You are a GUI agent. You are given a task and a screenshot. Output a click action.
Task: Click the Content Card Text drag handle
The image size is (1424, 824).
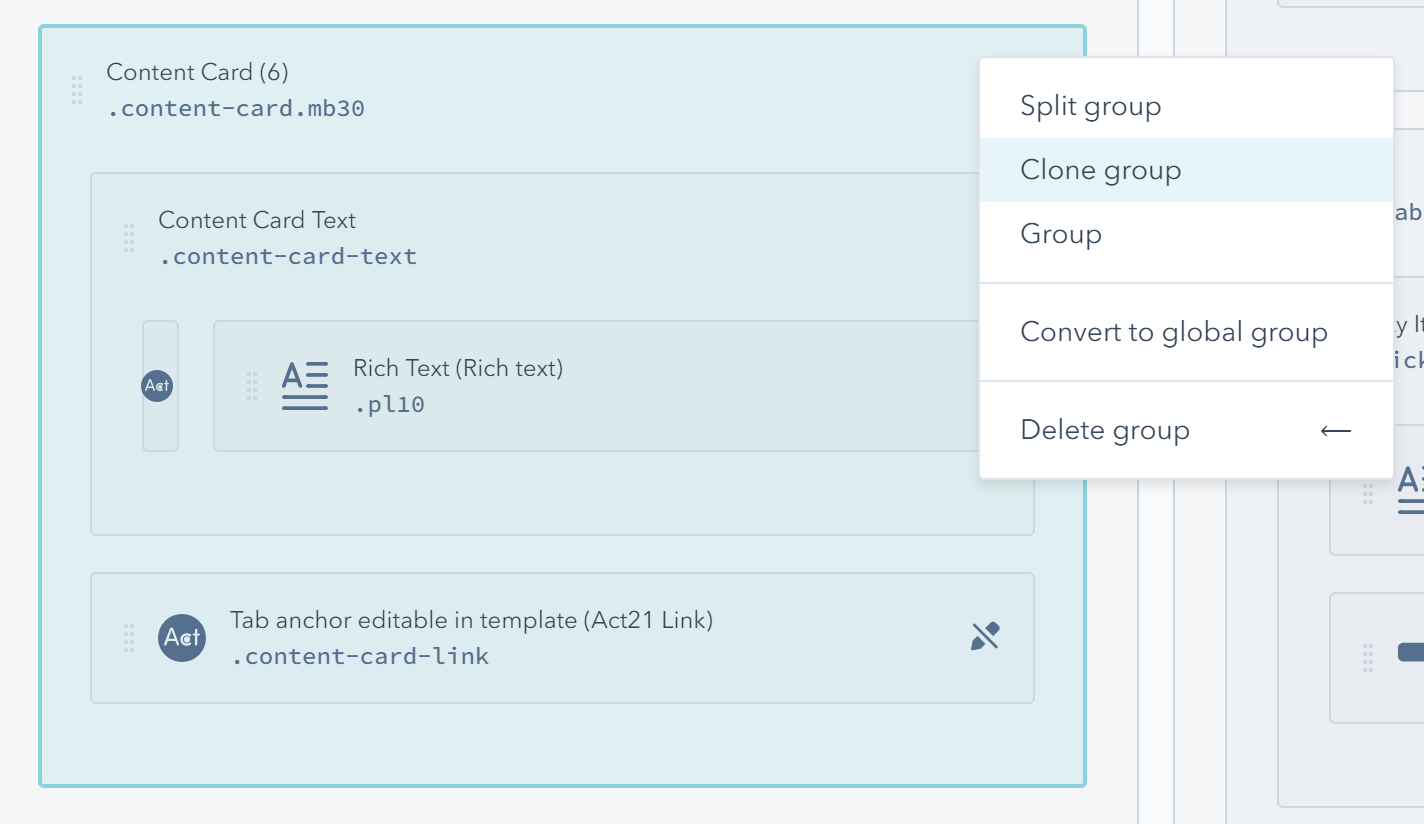tap(129, 238)
